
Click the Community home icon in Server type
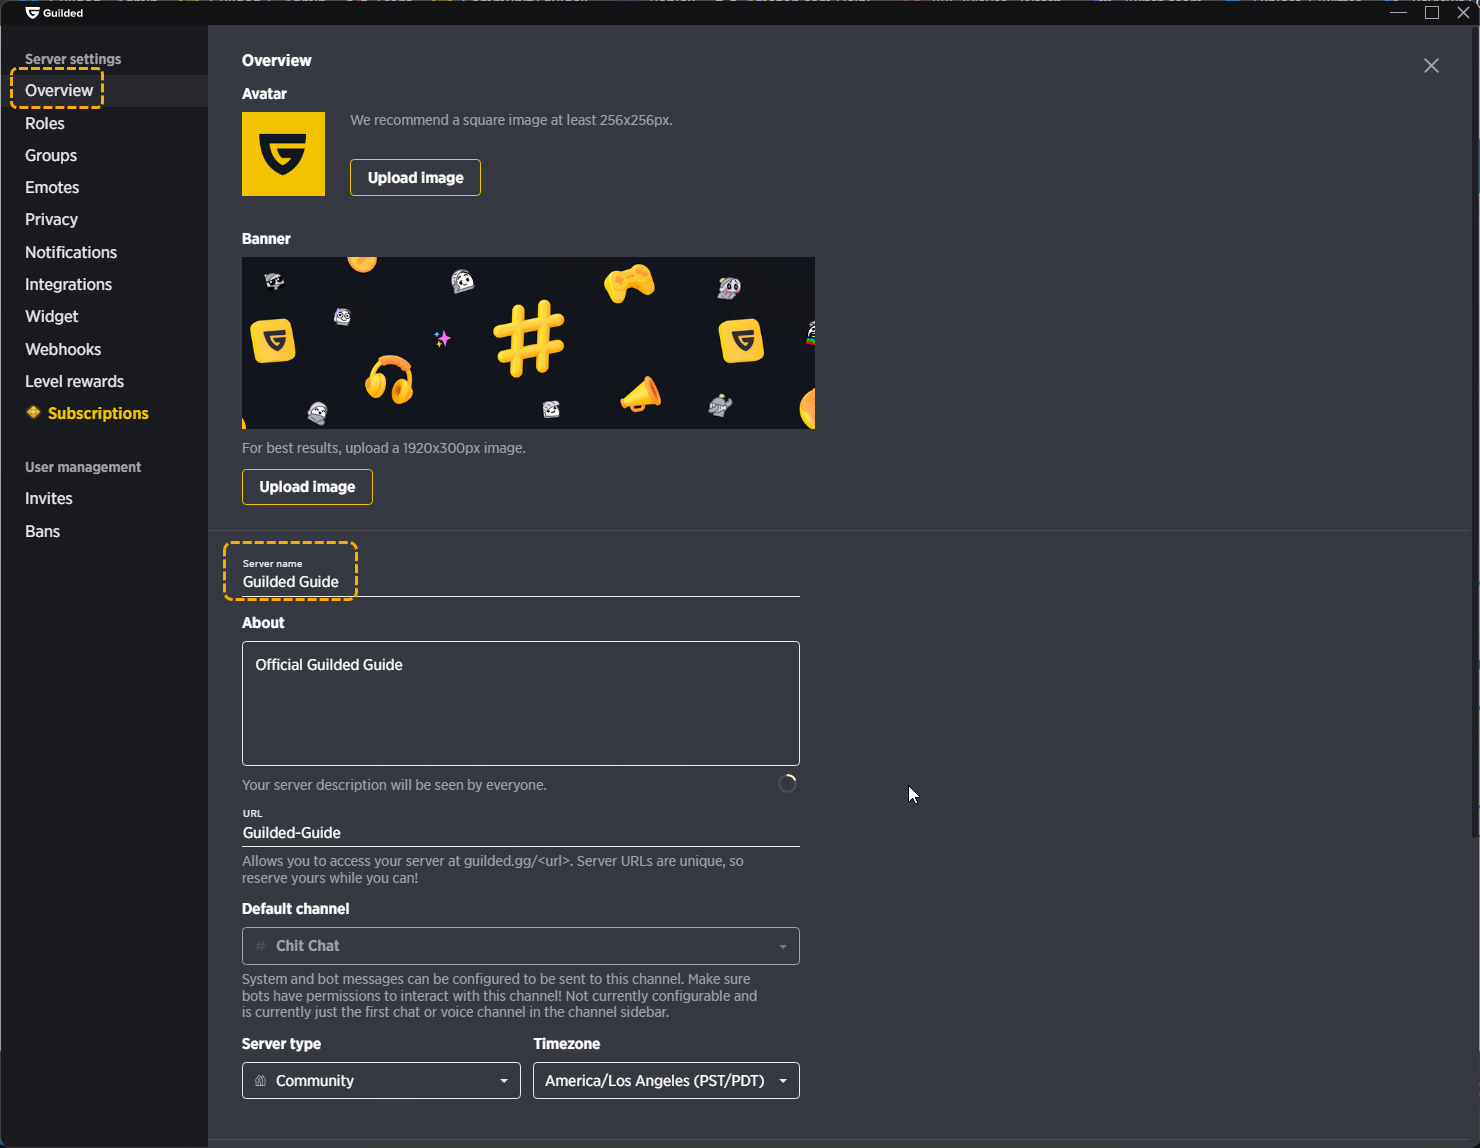(260, 1081)
